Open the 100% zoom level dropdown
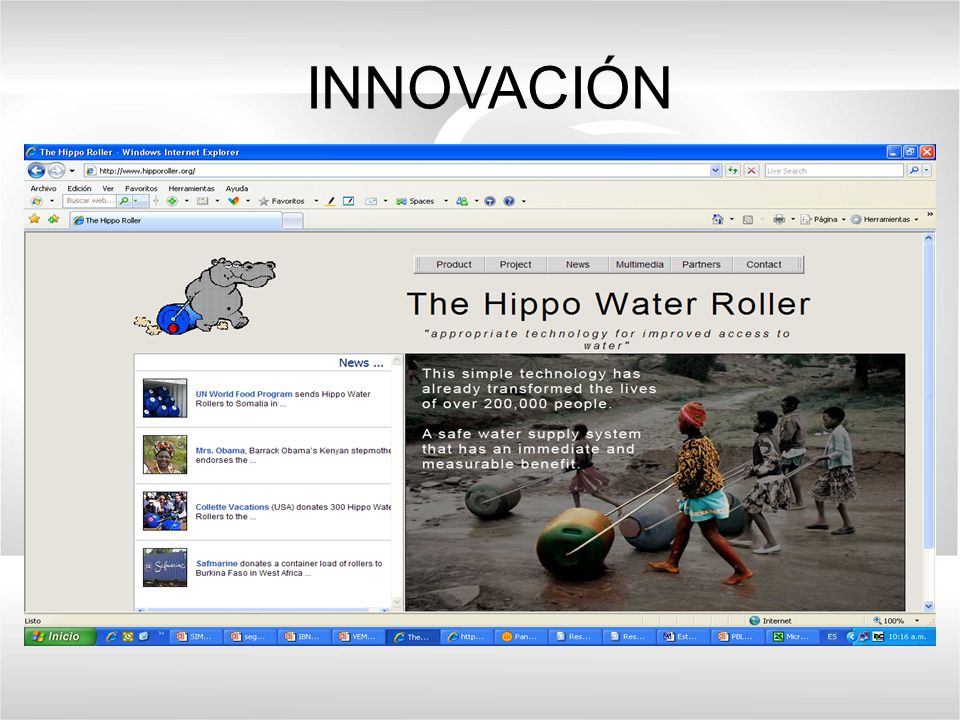Viewport: 960px width, 720px height. pos(917,620)
